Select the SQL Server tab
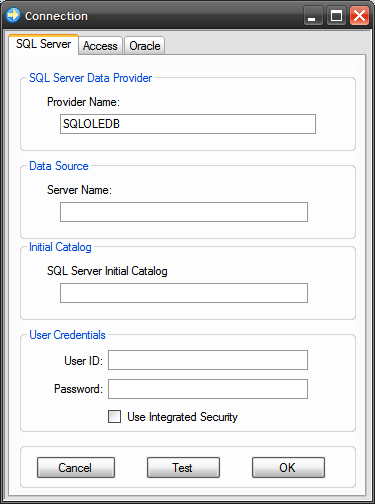The width and height of the screenshot is (375, 504). pyautogui.click(x=43, y=44)
